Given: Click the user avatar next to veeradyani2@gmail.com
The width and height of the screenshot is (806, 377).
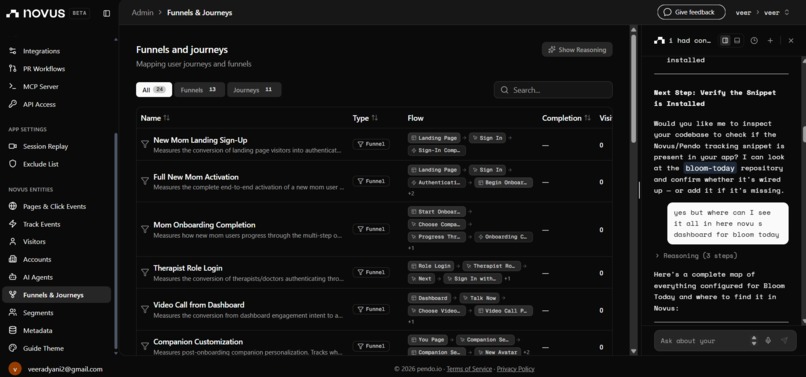Looking at the screenshot, I should [15, 369].
